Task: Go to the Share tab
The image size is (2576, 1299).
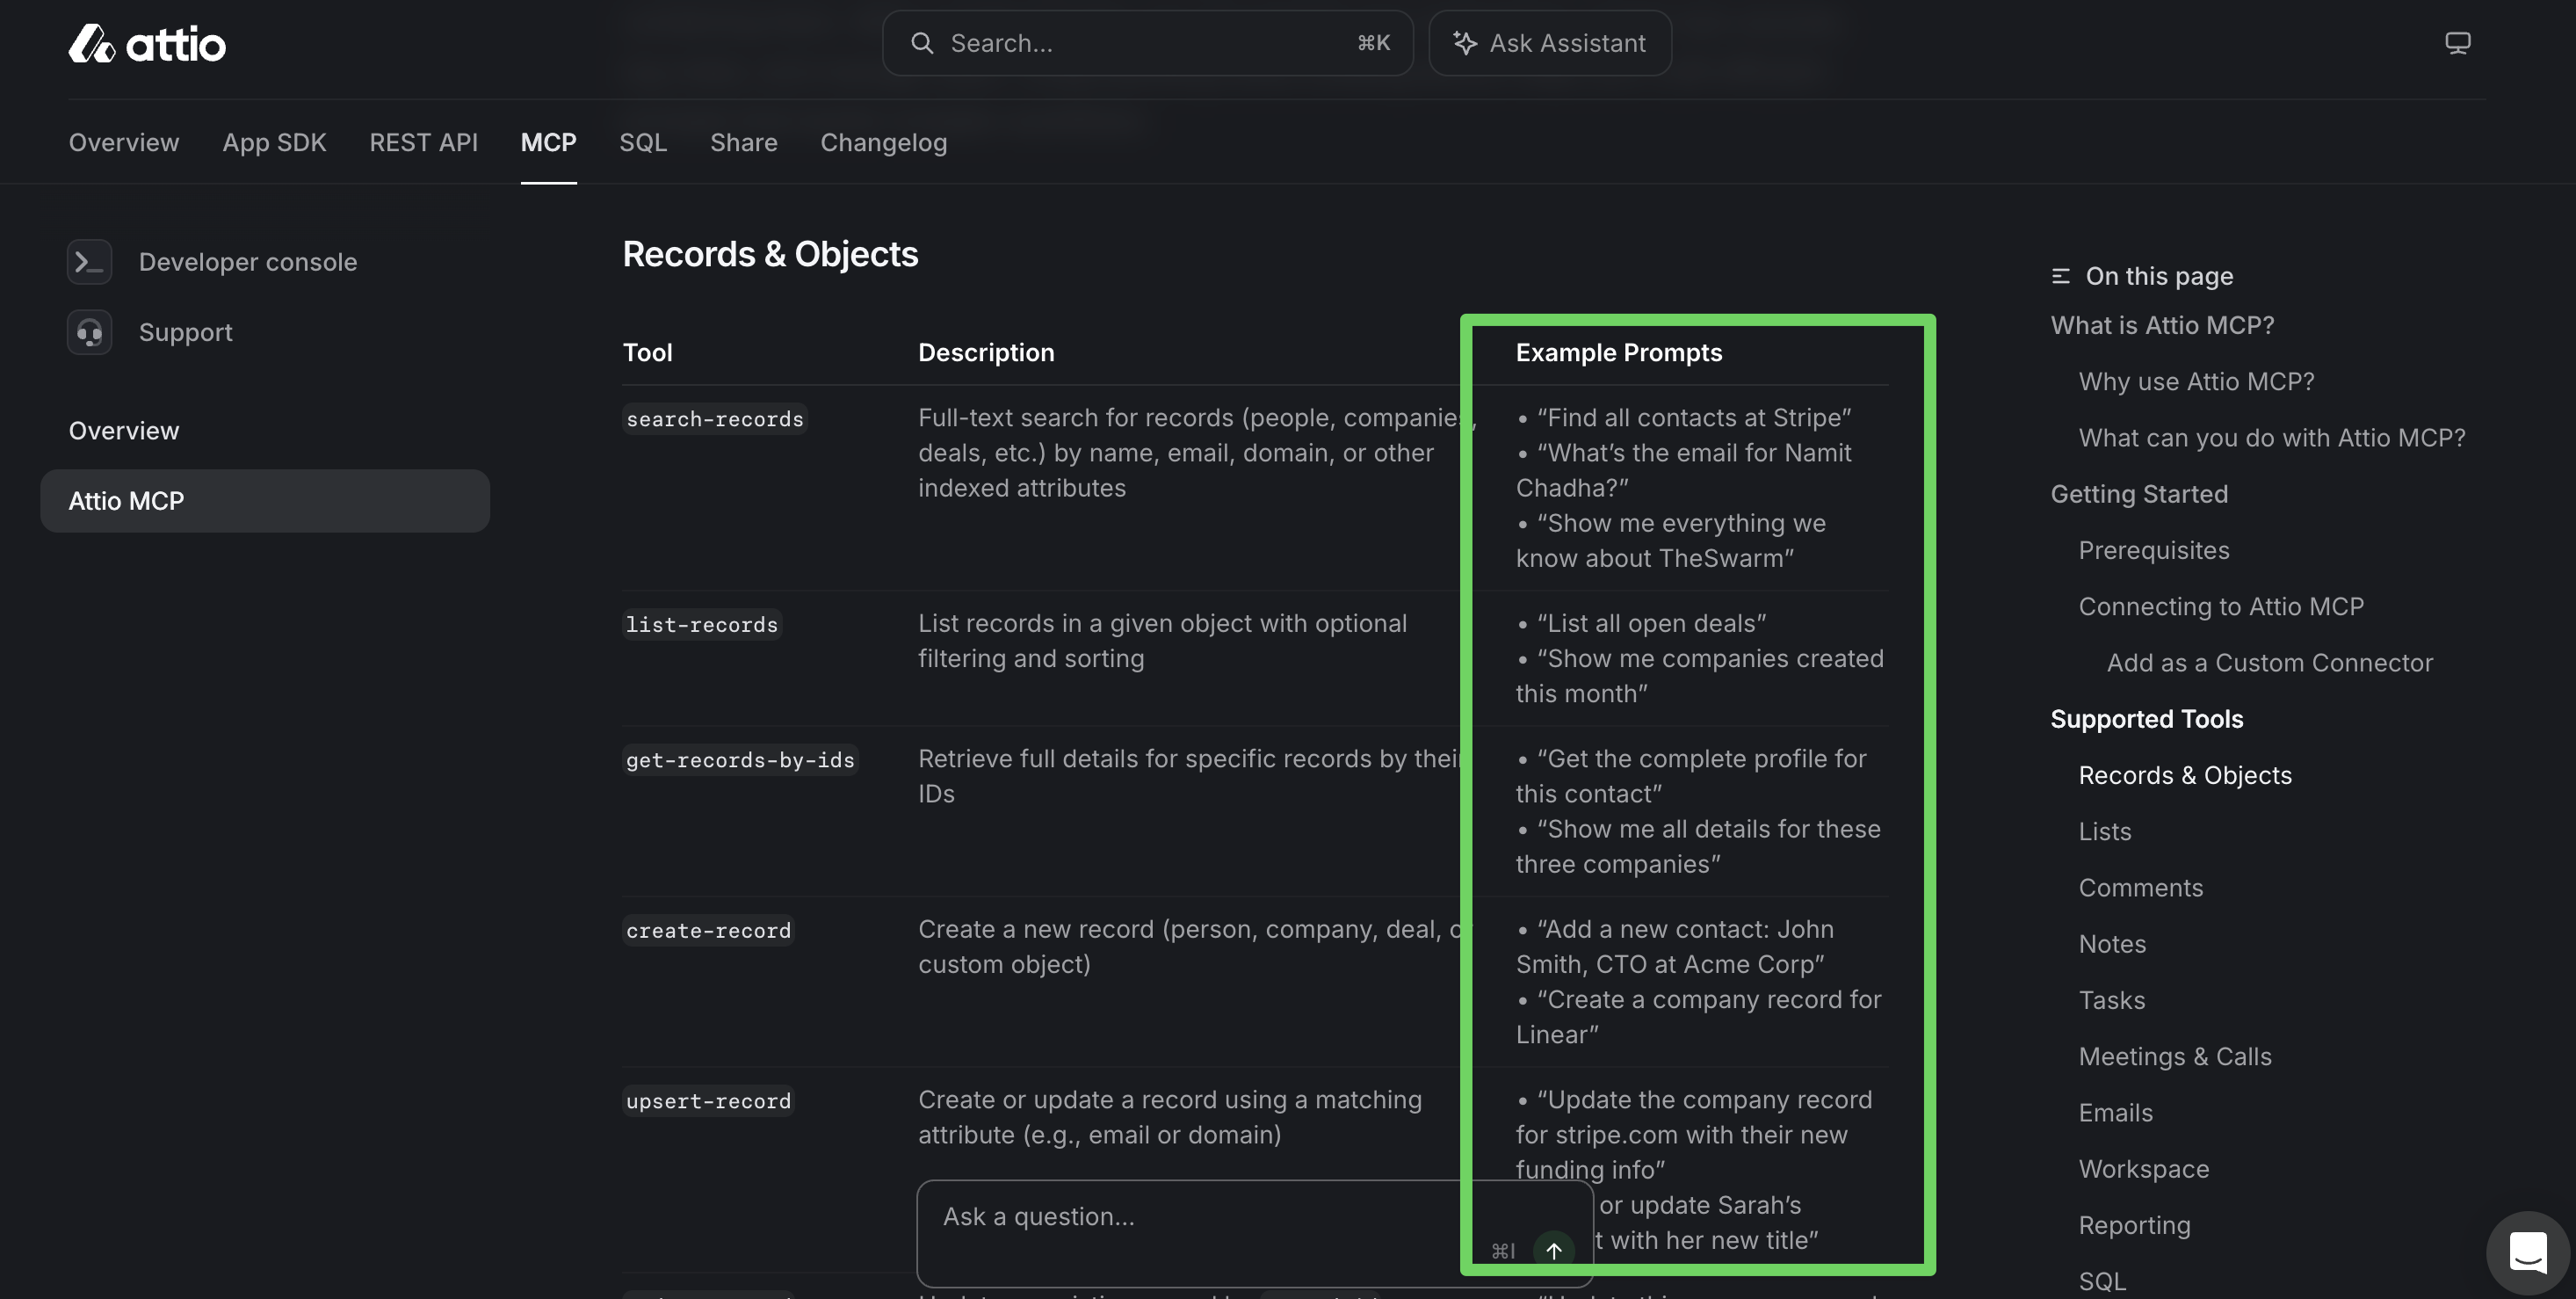Action: [743, 142]
